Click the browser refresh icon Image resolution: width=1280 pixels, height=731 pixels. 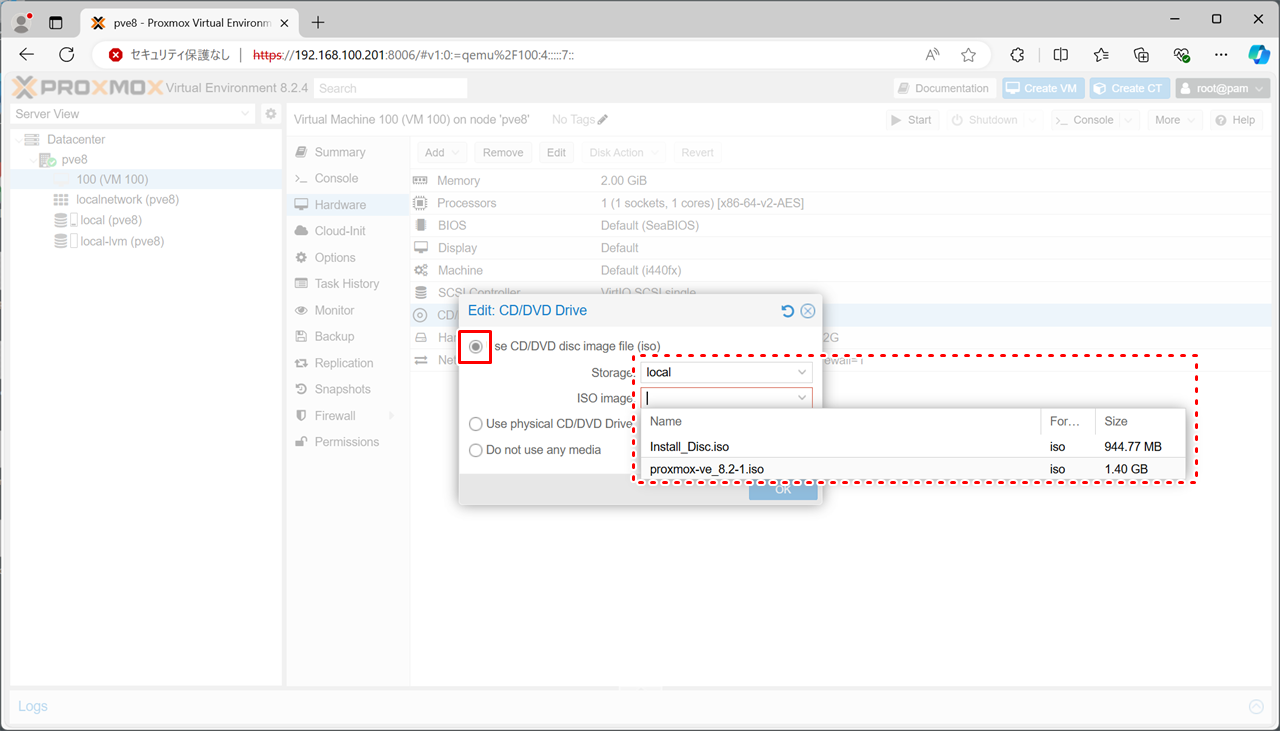point(67,55)
